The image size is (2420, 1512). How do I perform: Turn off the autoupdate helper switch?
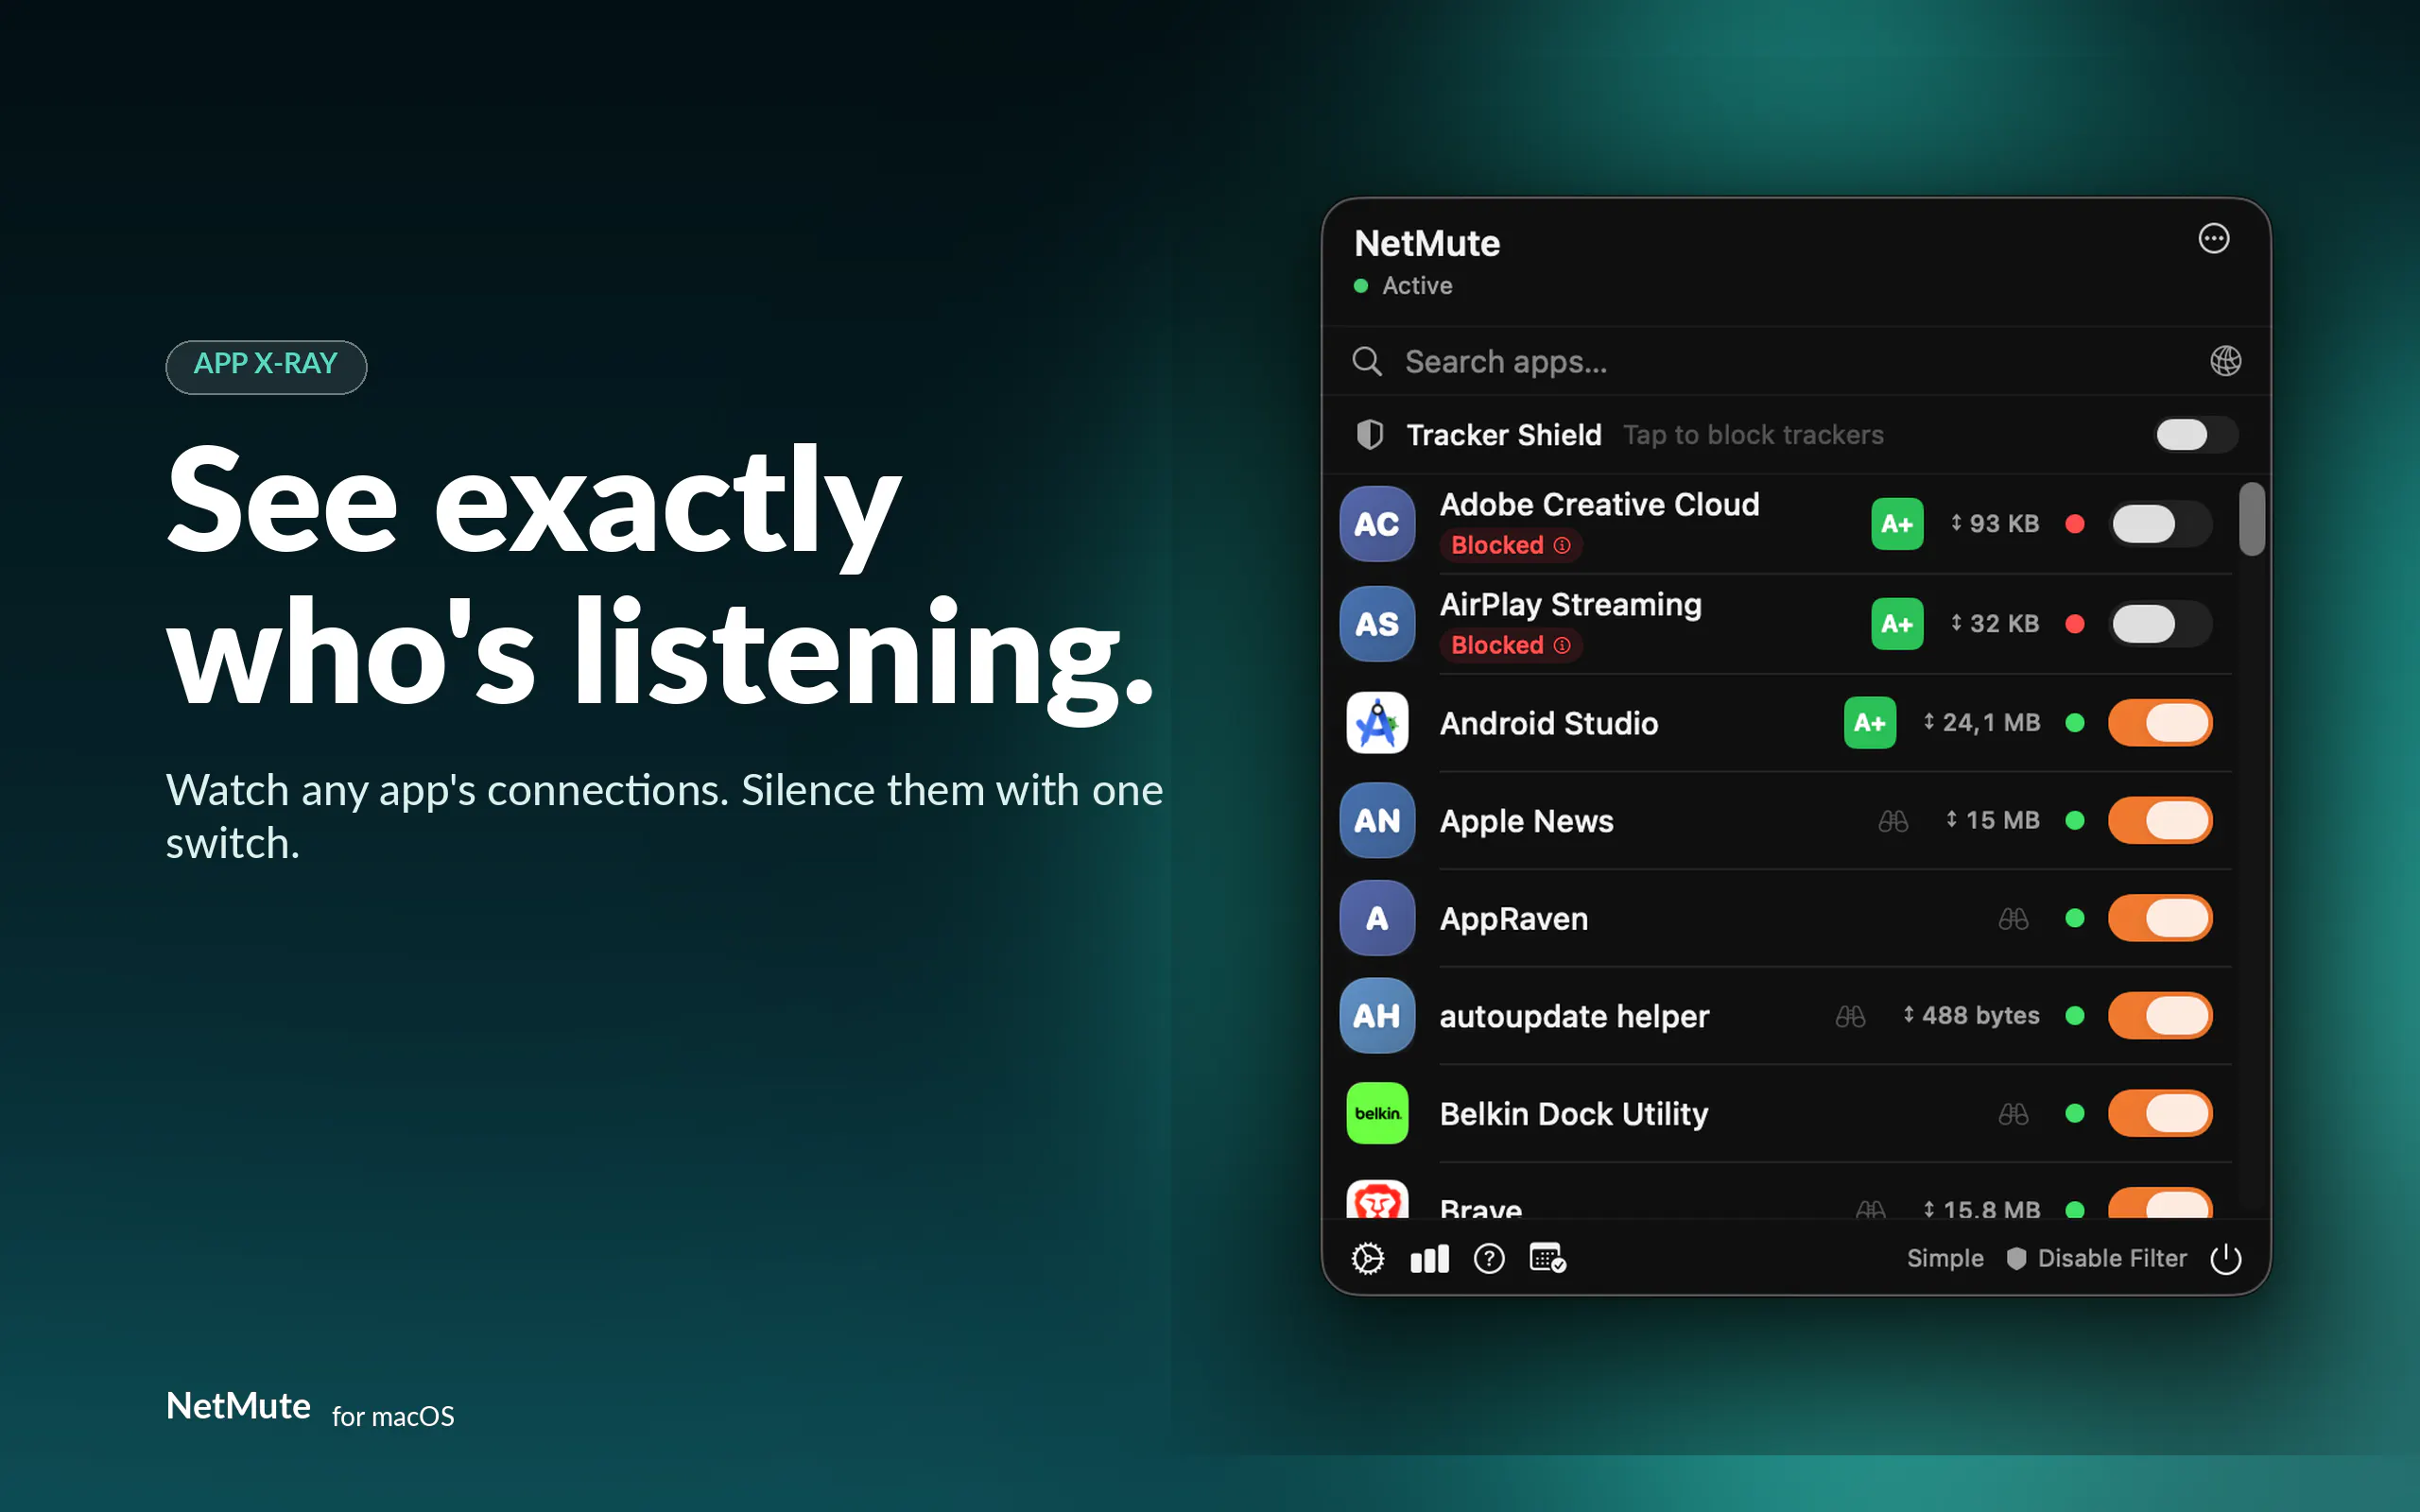coord(2160,1016)
